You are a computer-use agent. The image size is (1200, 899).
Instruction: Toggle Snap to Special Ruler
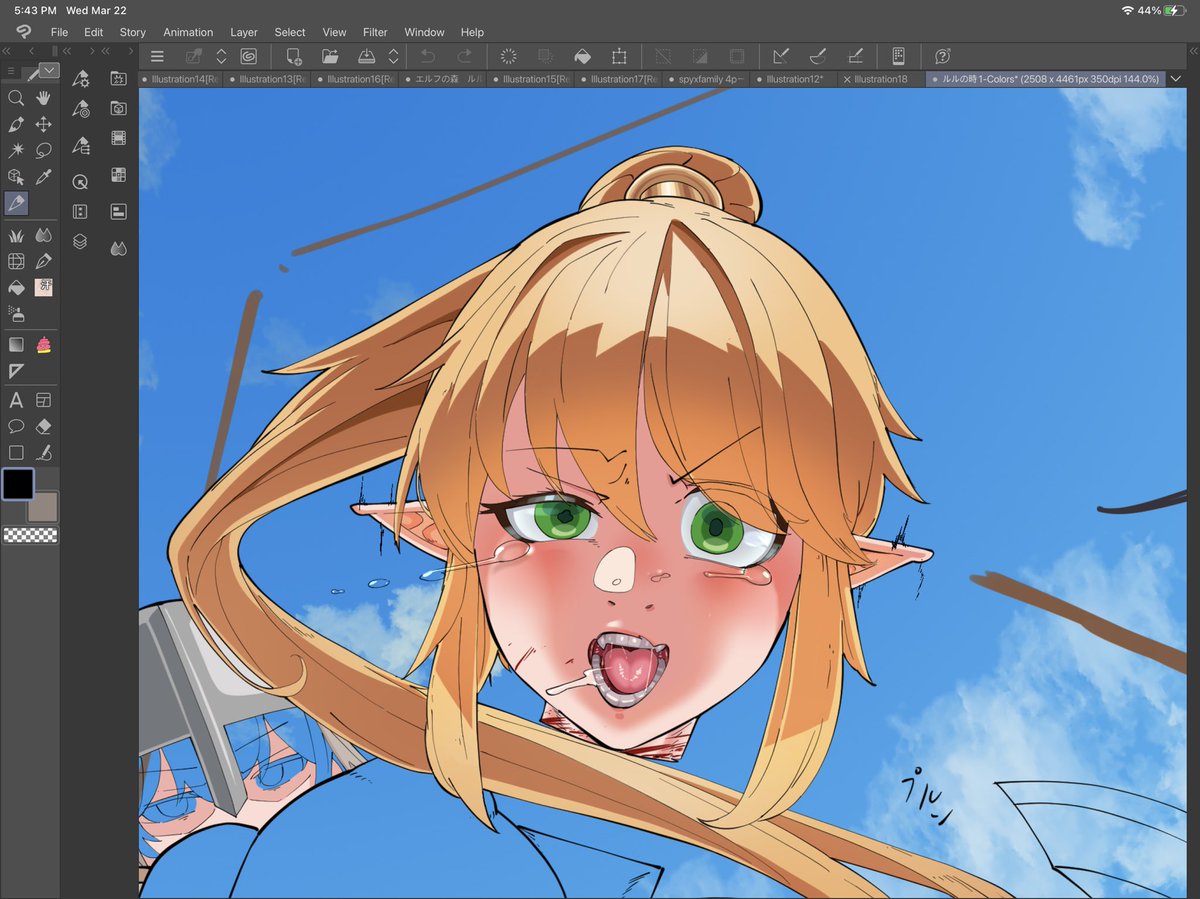pyautogui.click(x=818, y=56)
